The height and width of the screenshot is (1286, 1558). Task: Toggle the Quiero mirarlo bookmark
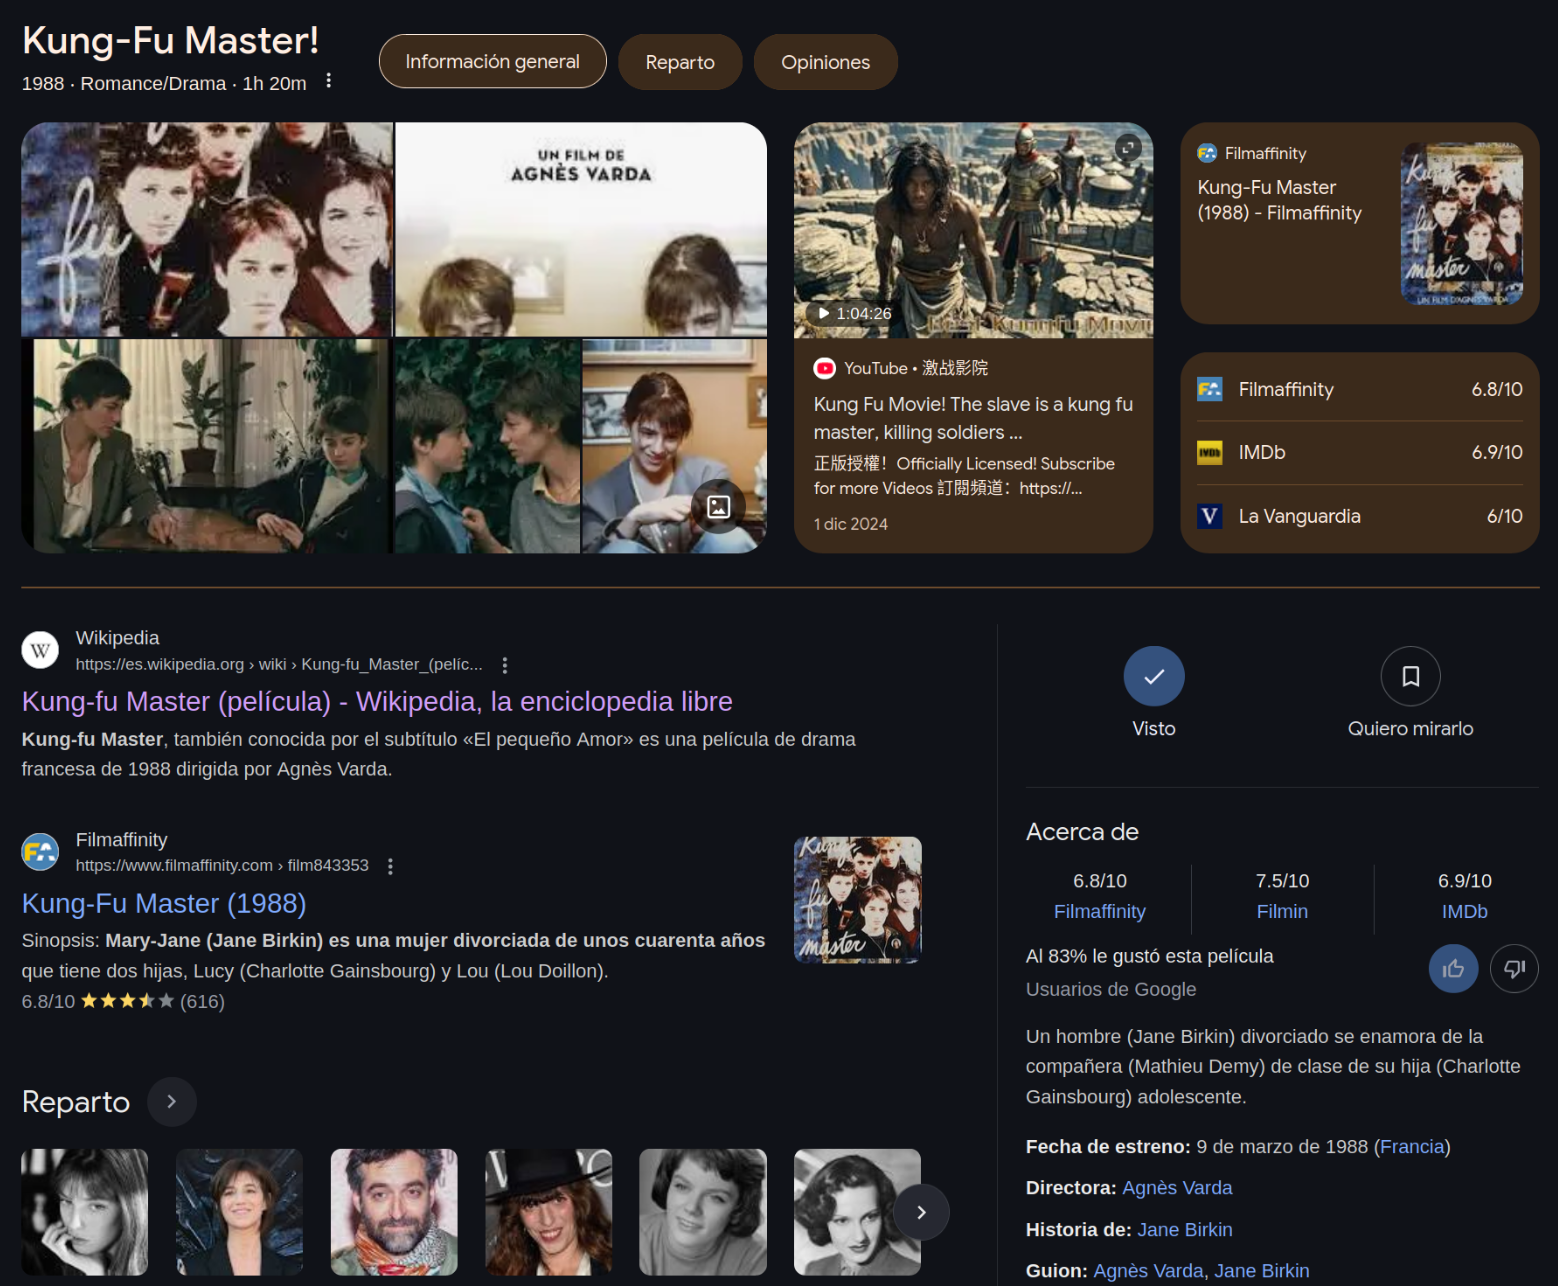point(1410,677)
